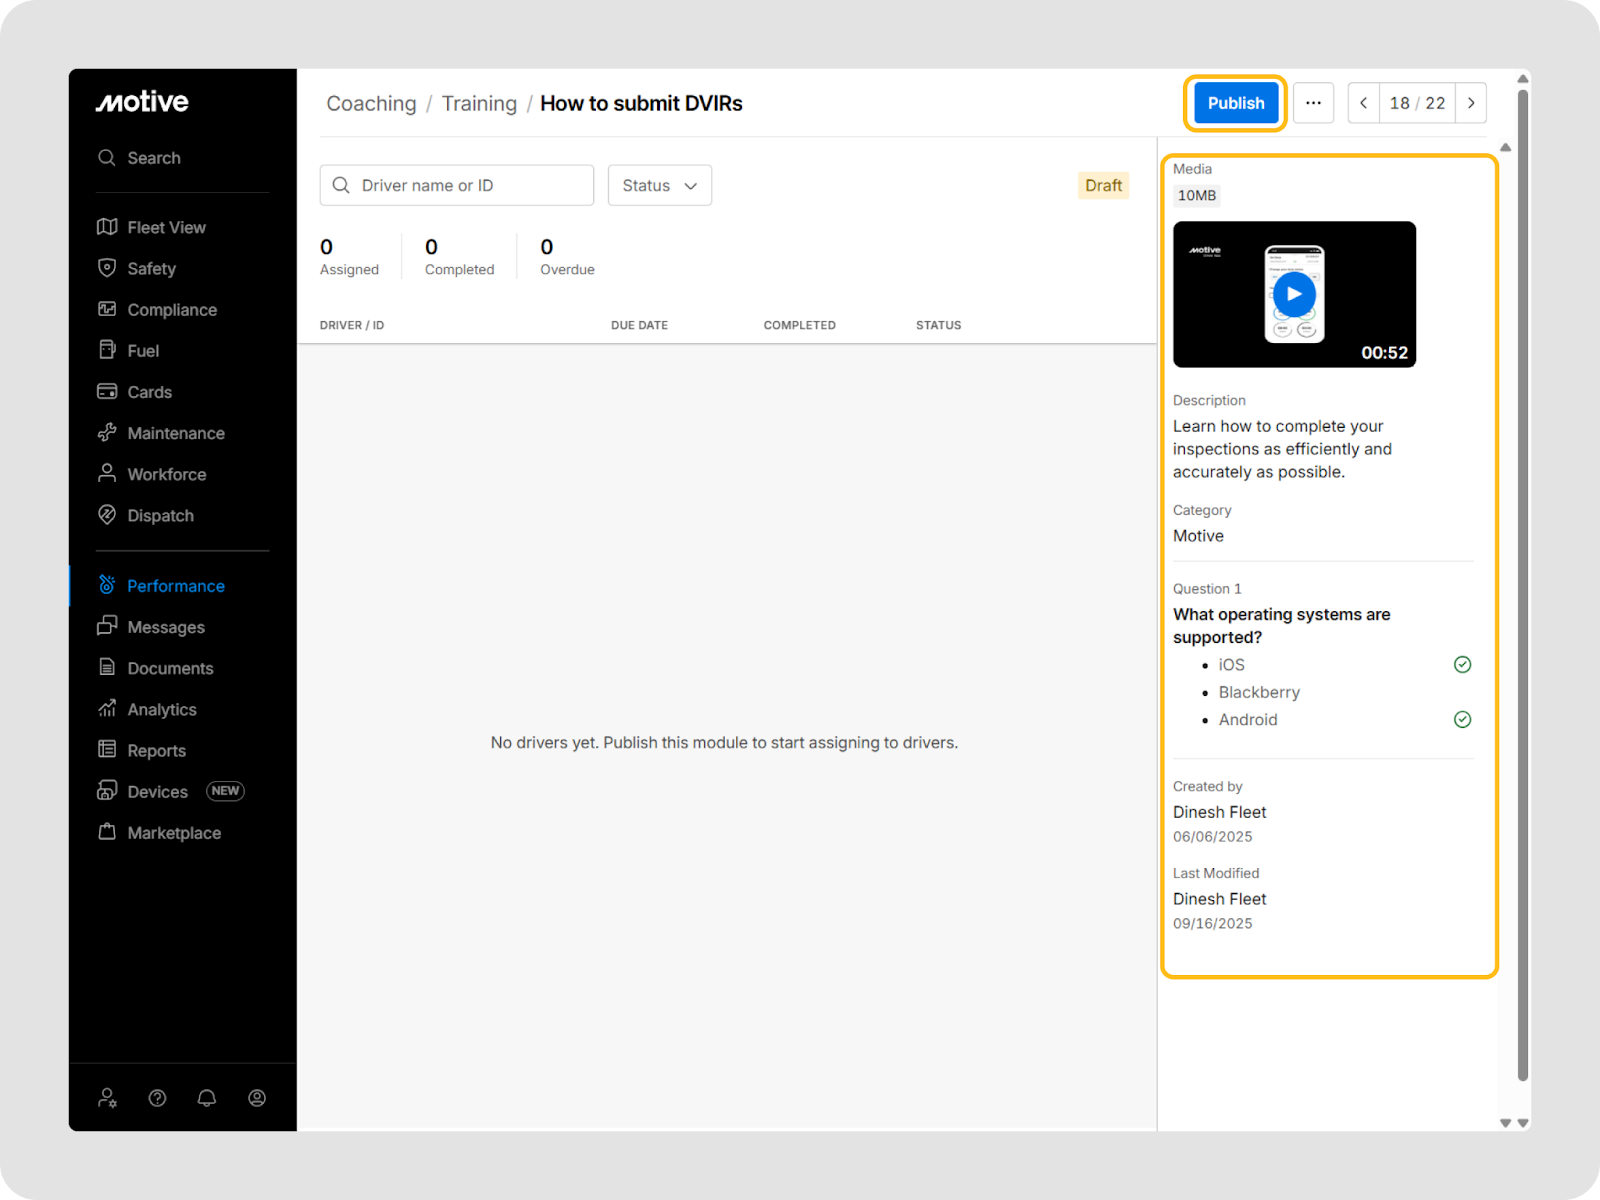Click the Motive logo
Screen dimensions: 1600x1200
(x=142, y=102)
